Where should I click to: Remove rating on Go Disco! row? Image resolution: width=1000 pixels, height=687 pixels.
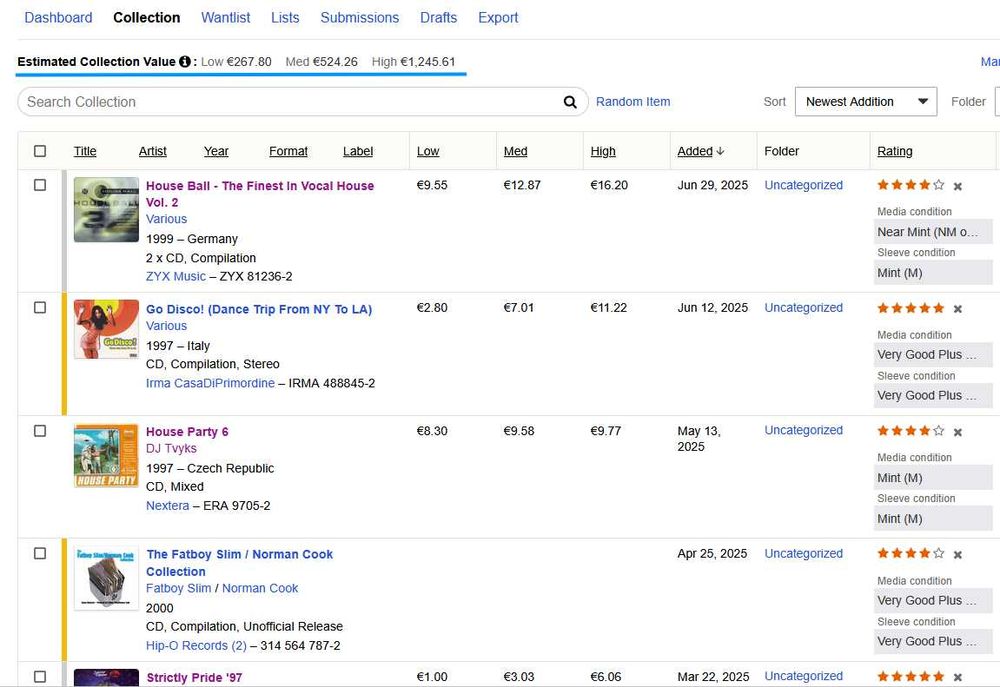click(958, 309)
